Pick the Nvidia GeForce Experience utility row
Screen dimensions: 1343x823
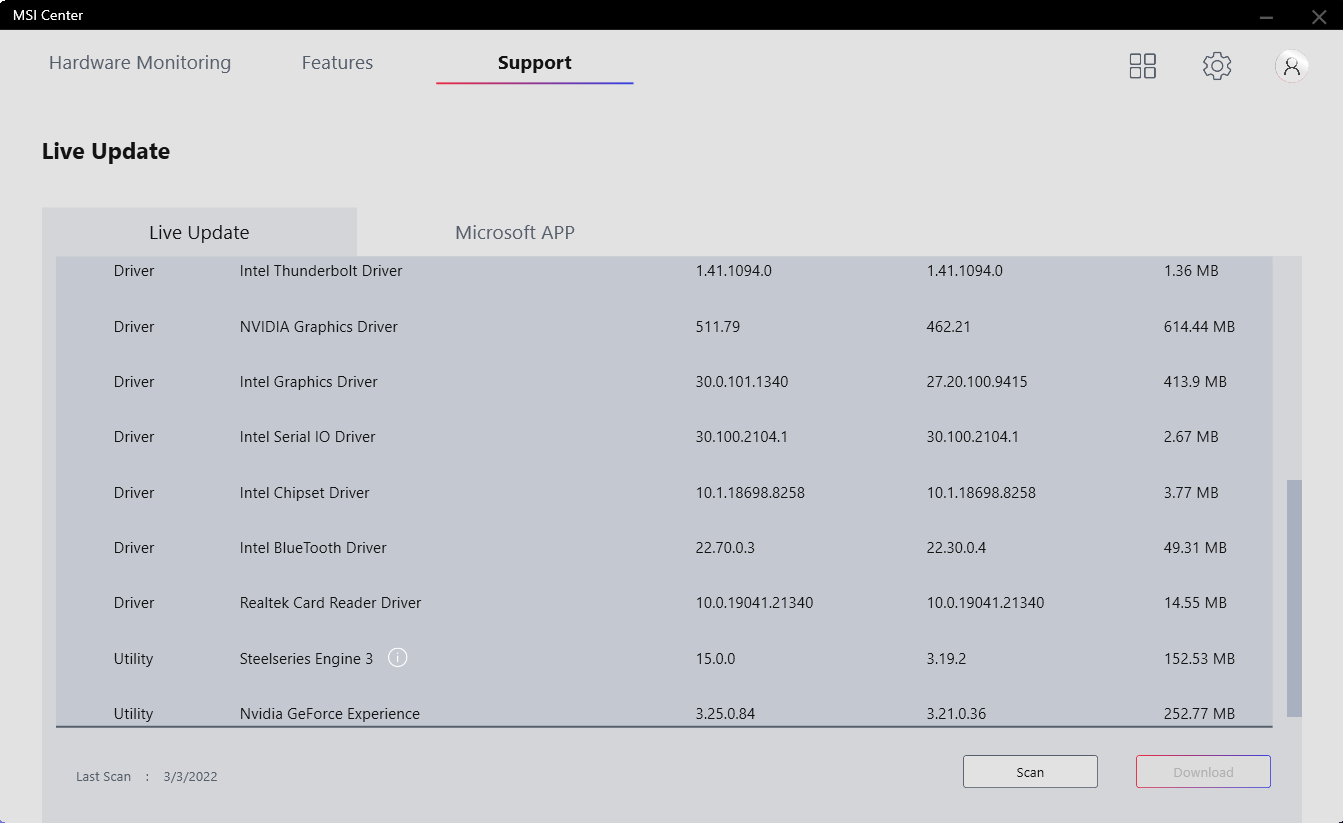[x=329, y=713]
